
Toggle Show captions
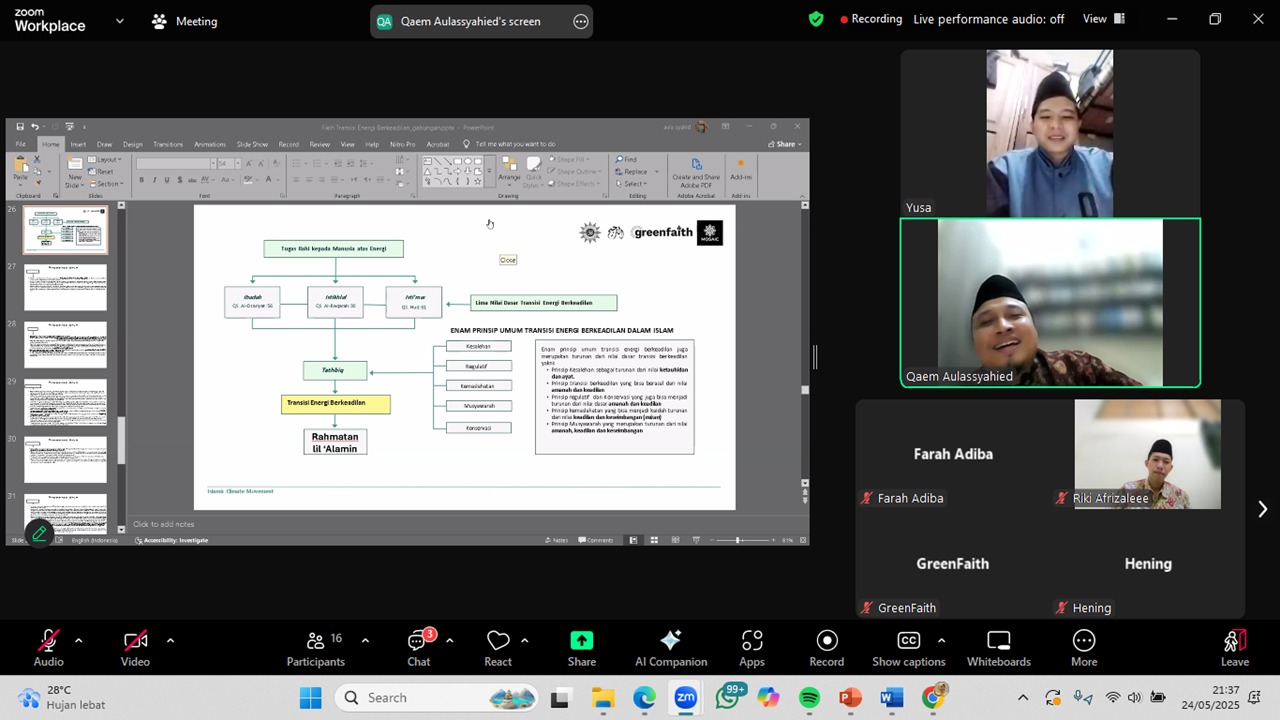pos(908,648)
